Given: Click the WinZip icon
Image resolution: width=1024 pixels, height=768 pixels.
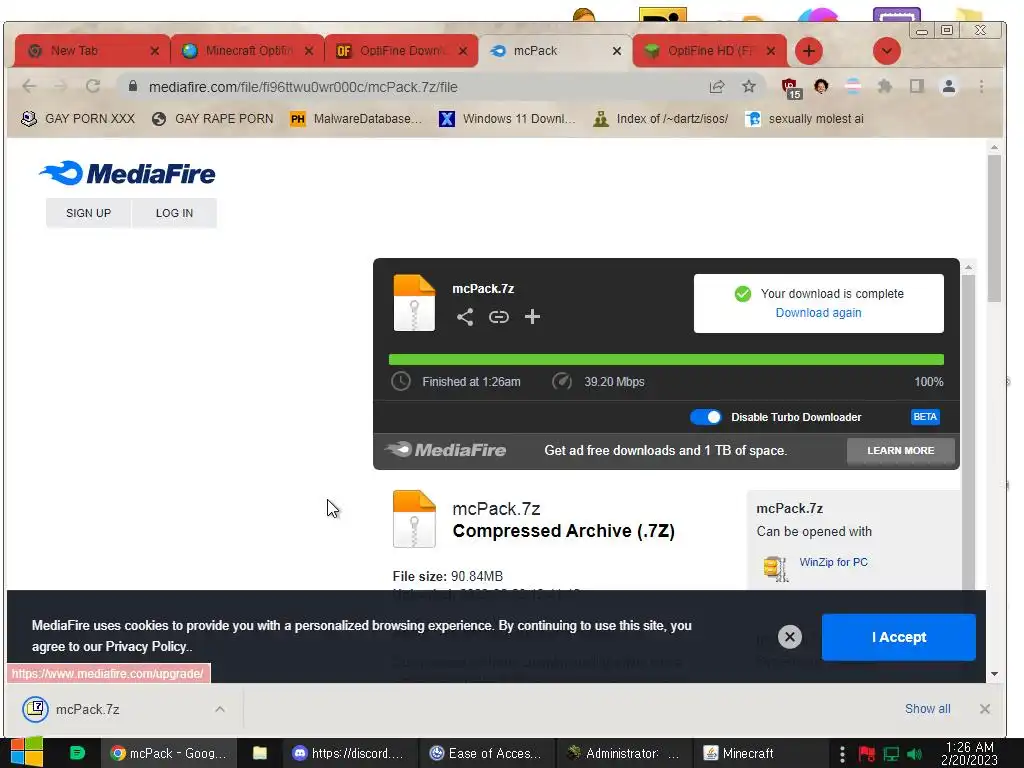Looking at the screenshot, I should (775, 568).
